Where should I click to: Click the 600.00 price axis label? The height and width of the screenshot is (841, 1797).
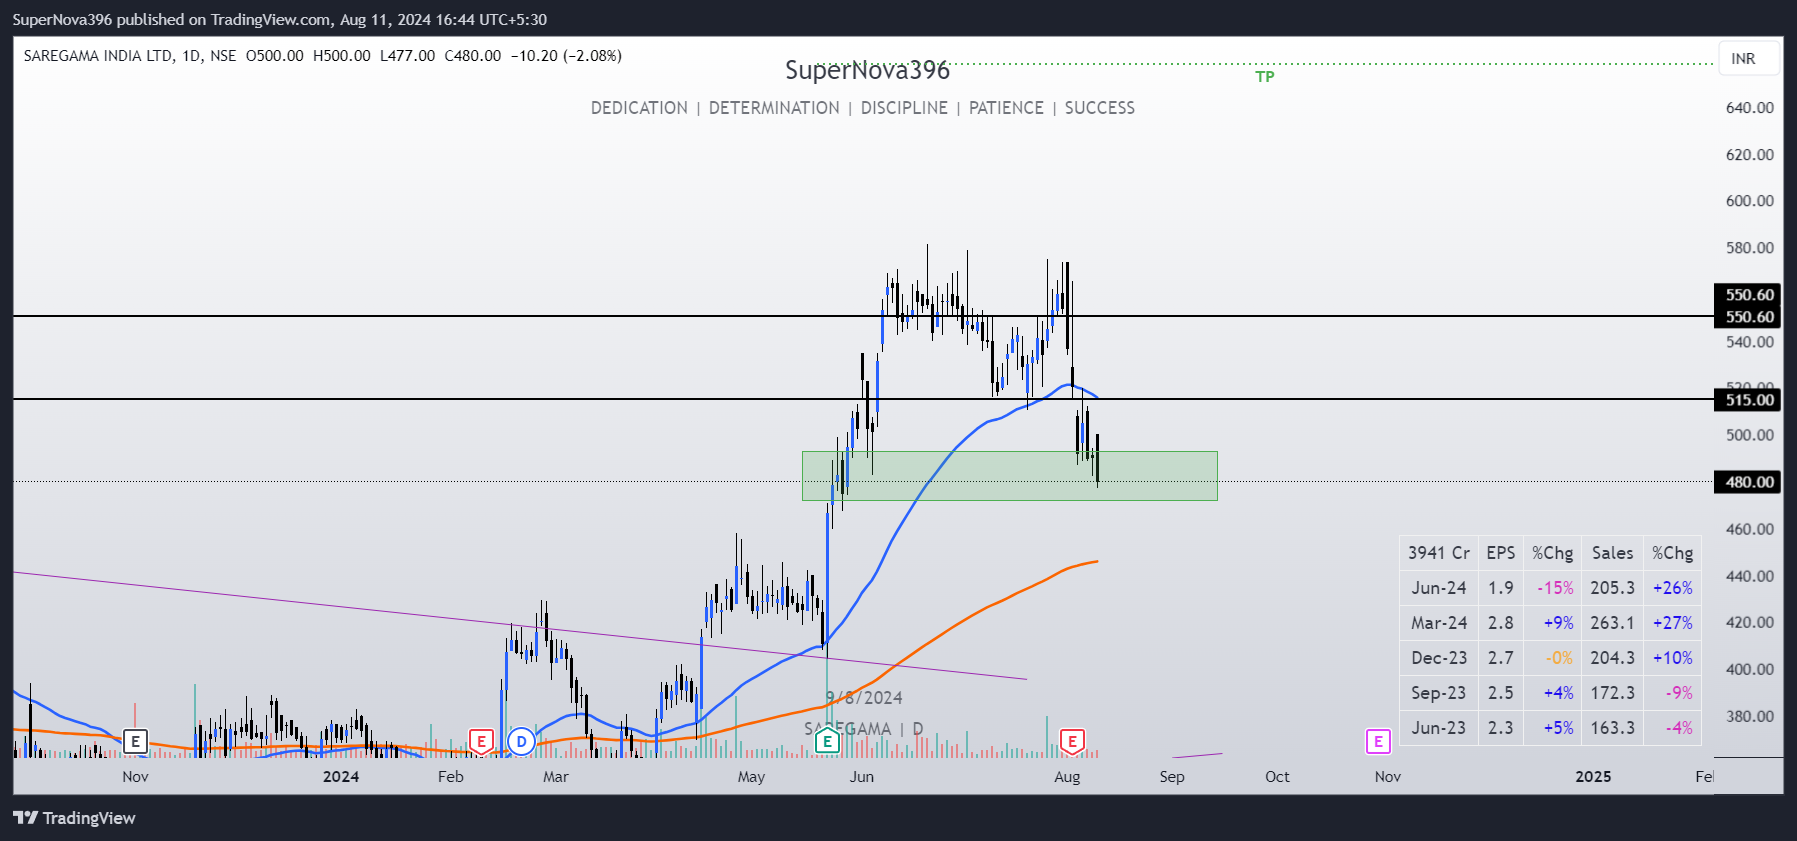[x=1749, y=201]
